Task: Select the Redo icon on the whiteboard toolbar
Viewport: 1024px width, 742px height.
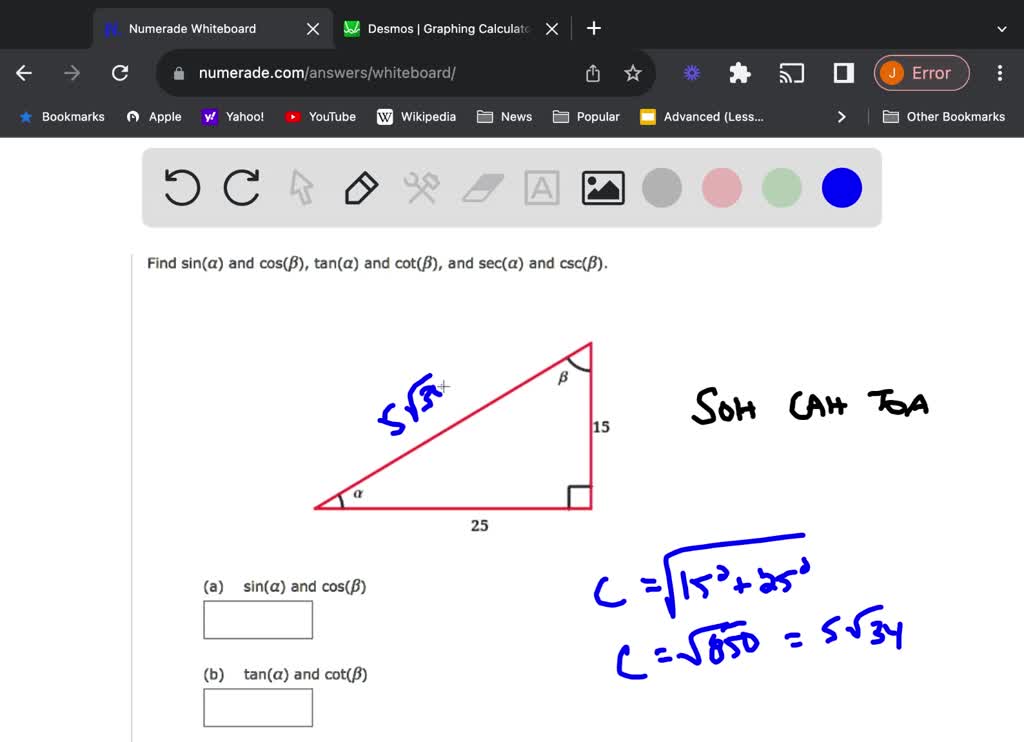Action: pos(241,187)
